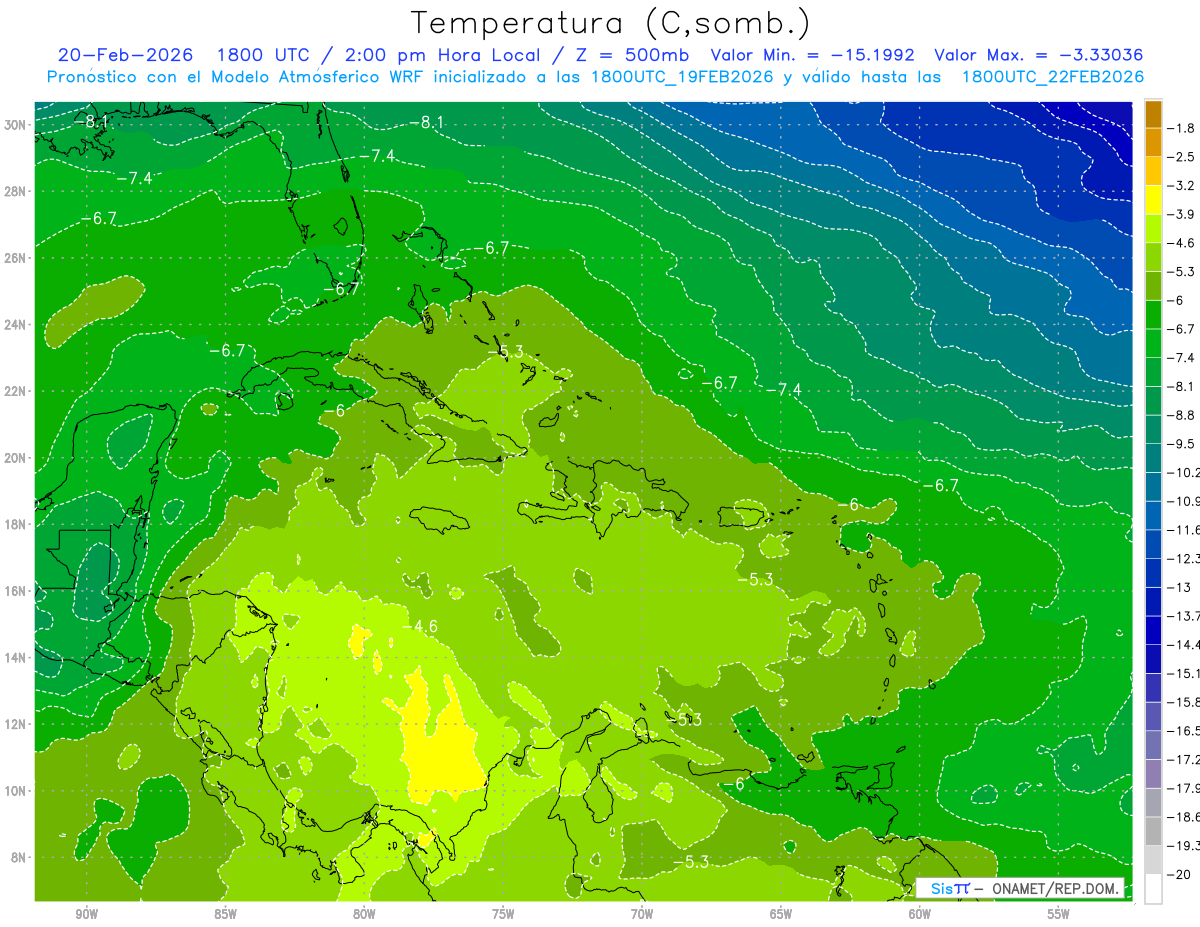The width and height of the screenshot is (1200, 927).
Task: Click the '75W' longitude axis label
Action: [503, 914]
